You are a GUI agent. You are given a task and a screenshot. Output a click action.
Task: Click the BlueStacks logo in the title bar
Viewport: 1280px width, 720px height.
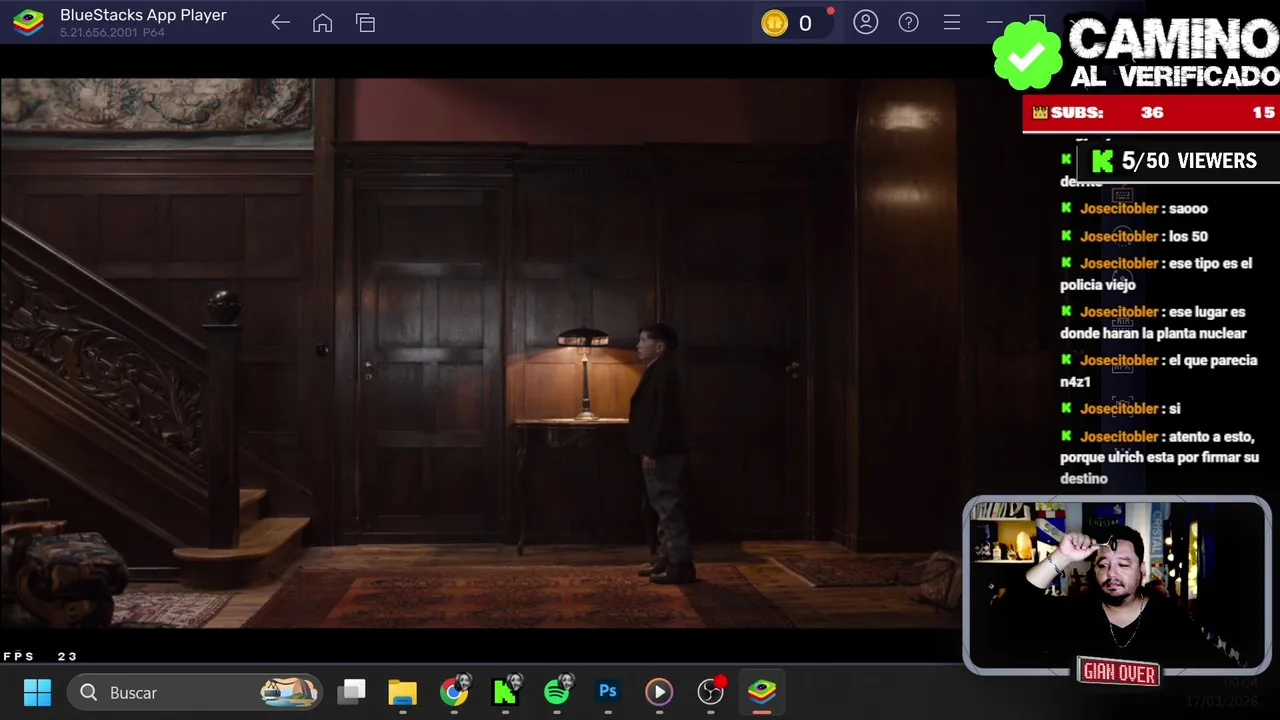(28, 23)
